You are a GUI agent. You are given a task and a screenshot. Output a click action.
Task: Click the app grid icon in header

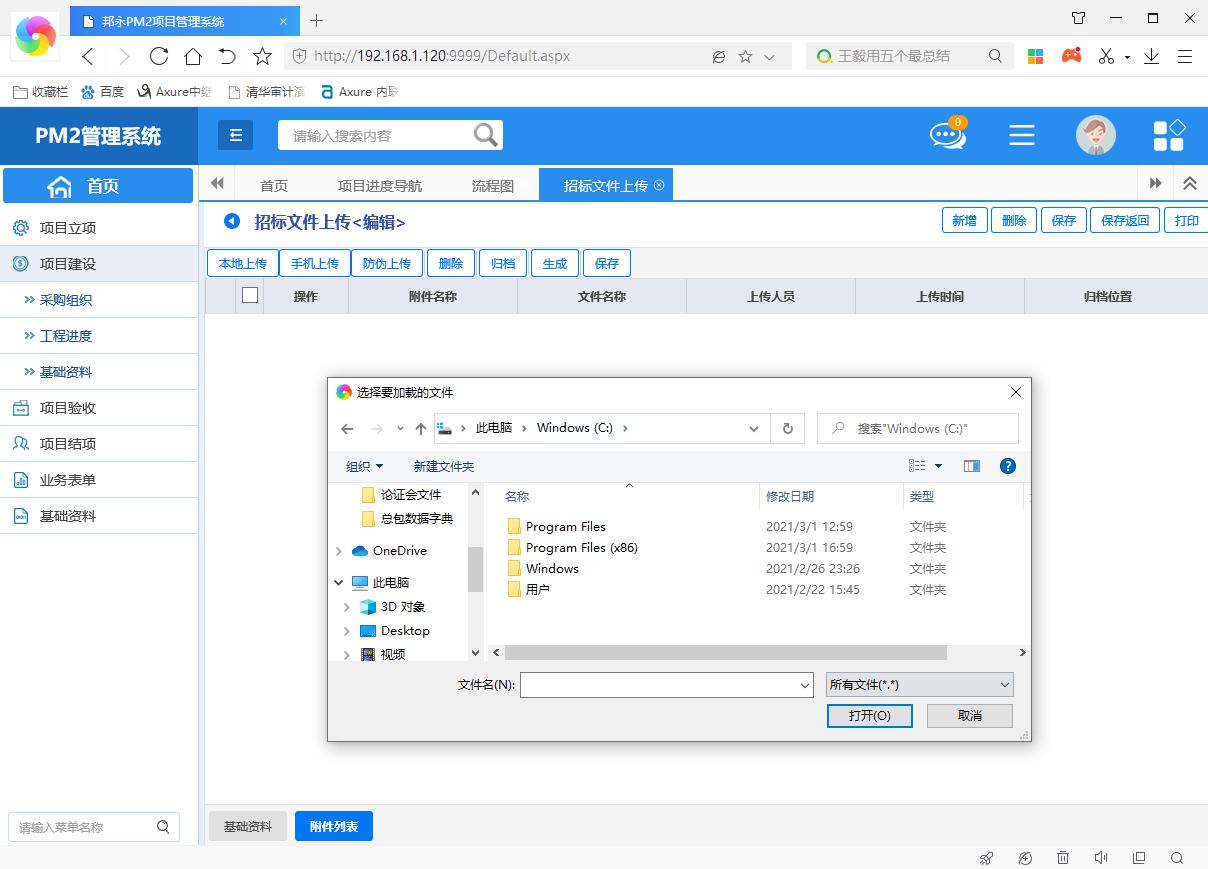tap(1168, 135)
